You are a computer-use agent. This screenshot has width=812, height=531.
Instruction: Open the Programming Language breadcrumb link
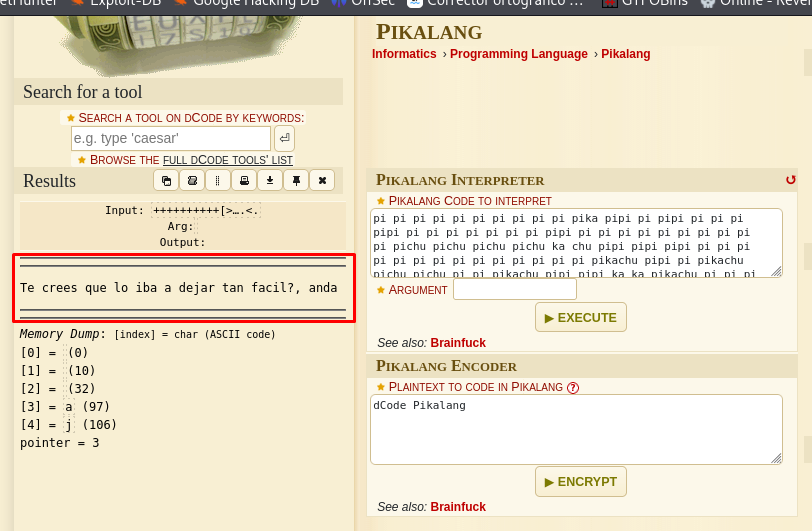(x=519, y=54)
